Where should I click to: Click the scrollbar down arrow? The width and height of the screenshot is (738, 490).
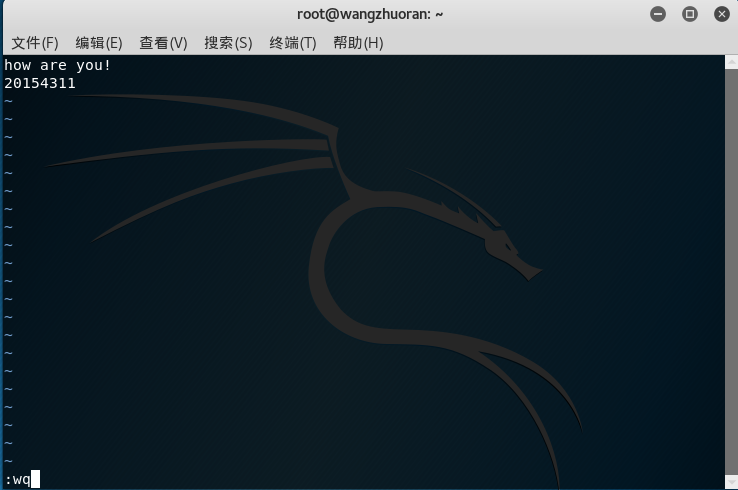[x=731, y=482]
